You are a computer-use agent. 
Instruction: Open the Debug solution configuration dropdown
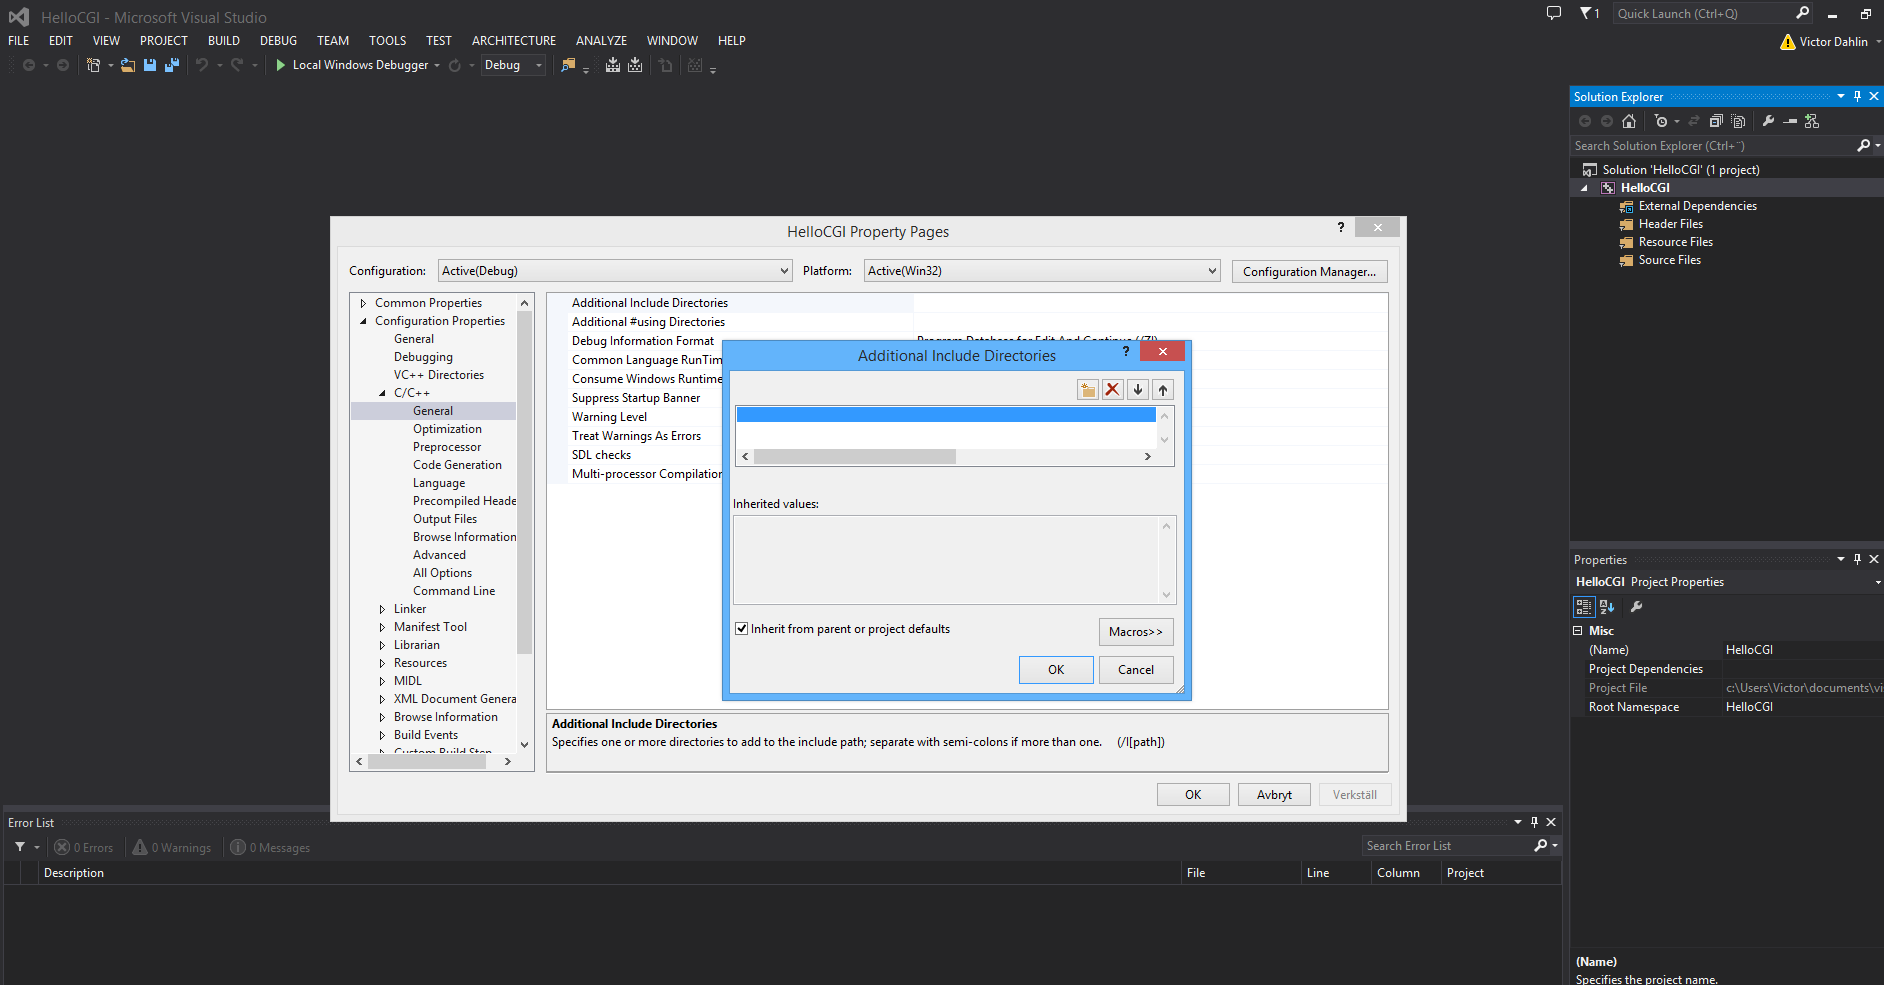514,65
